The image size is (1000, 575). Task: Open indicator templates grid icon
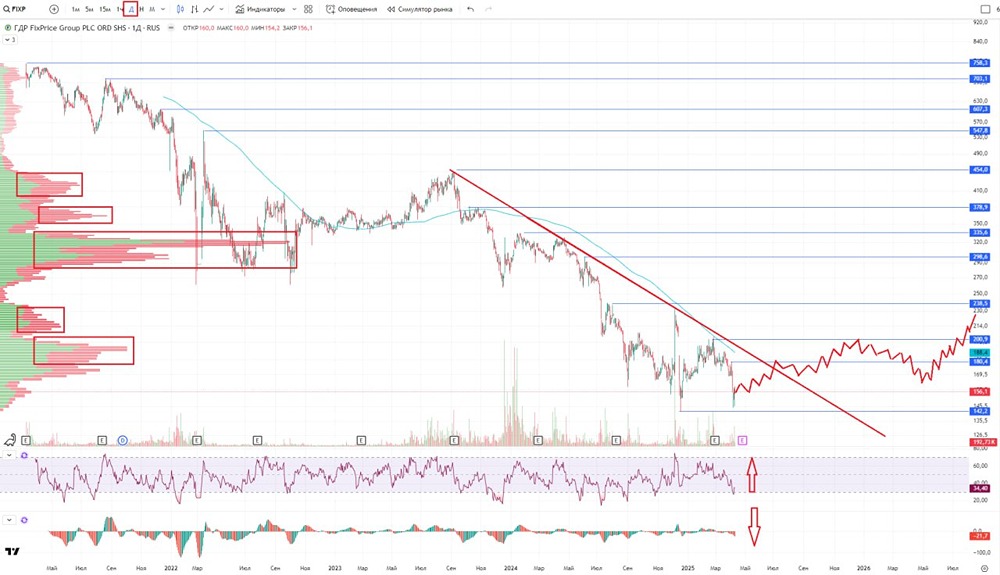click(309, 10)
